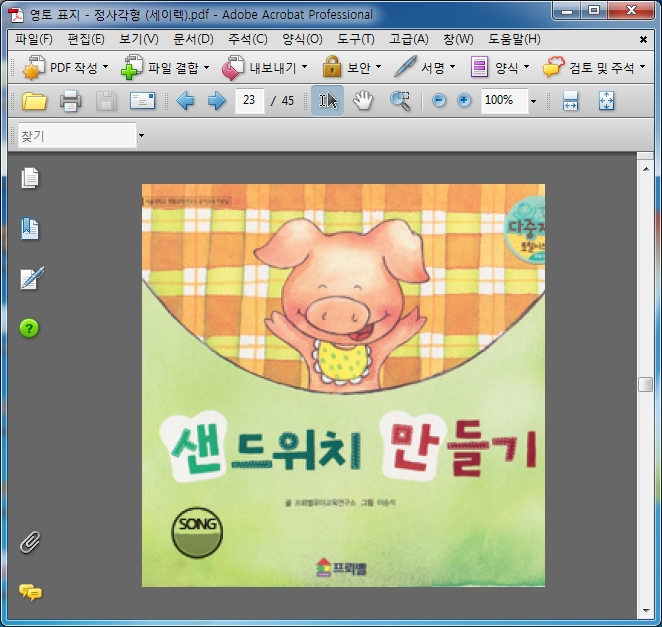
Task: Go to next page arrow
Action: click(x=216, y=101)
